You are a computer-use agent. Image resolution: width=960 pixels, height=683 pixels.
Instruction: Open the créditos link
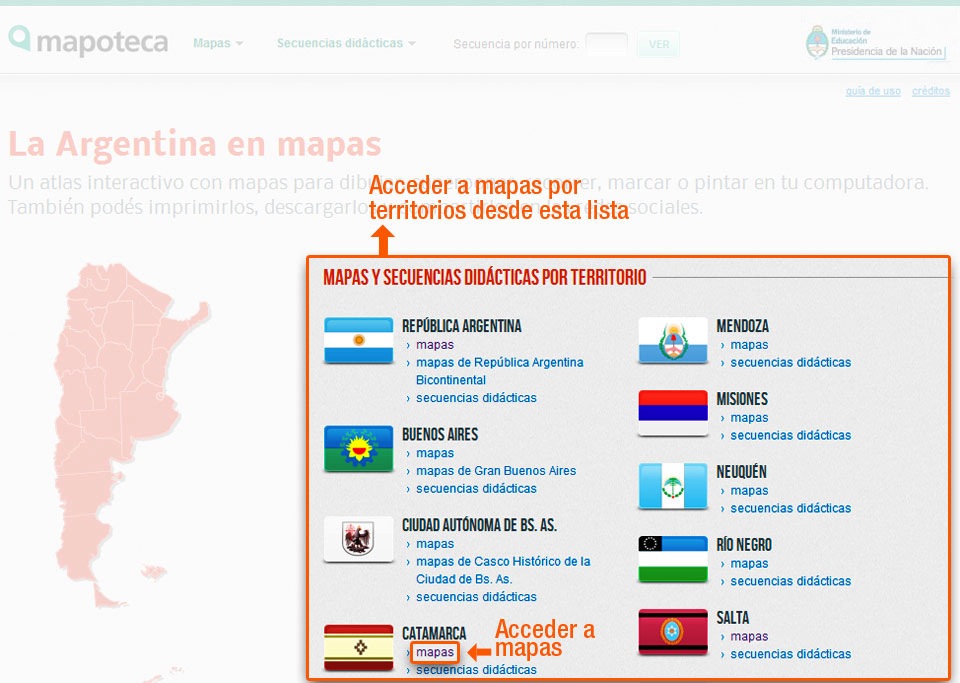click(930, 91)
